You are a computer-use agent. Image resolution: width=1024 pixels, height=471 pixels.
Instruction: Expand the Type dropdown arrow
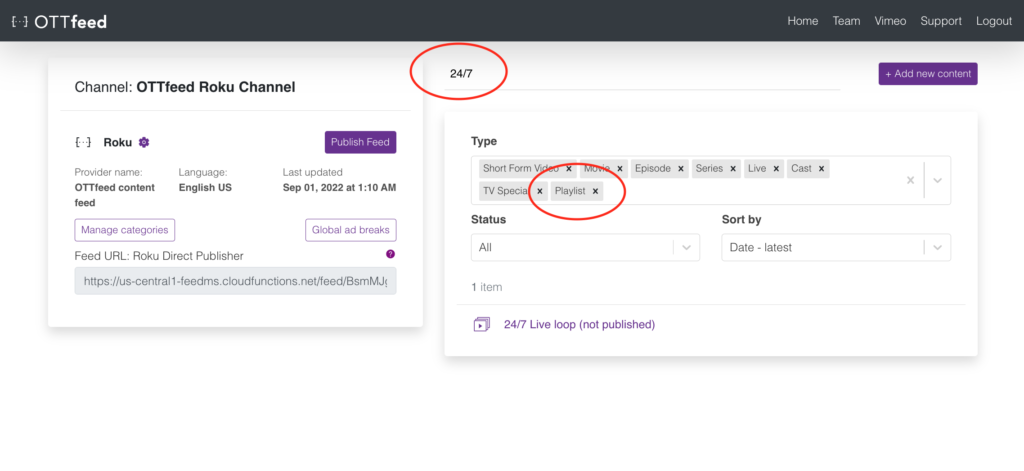click(937, 181)
